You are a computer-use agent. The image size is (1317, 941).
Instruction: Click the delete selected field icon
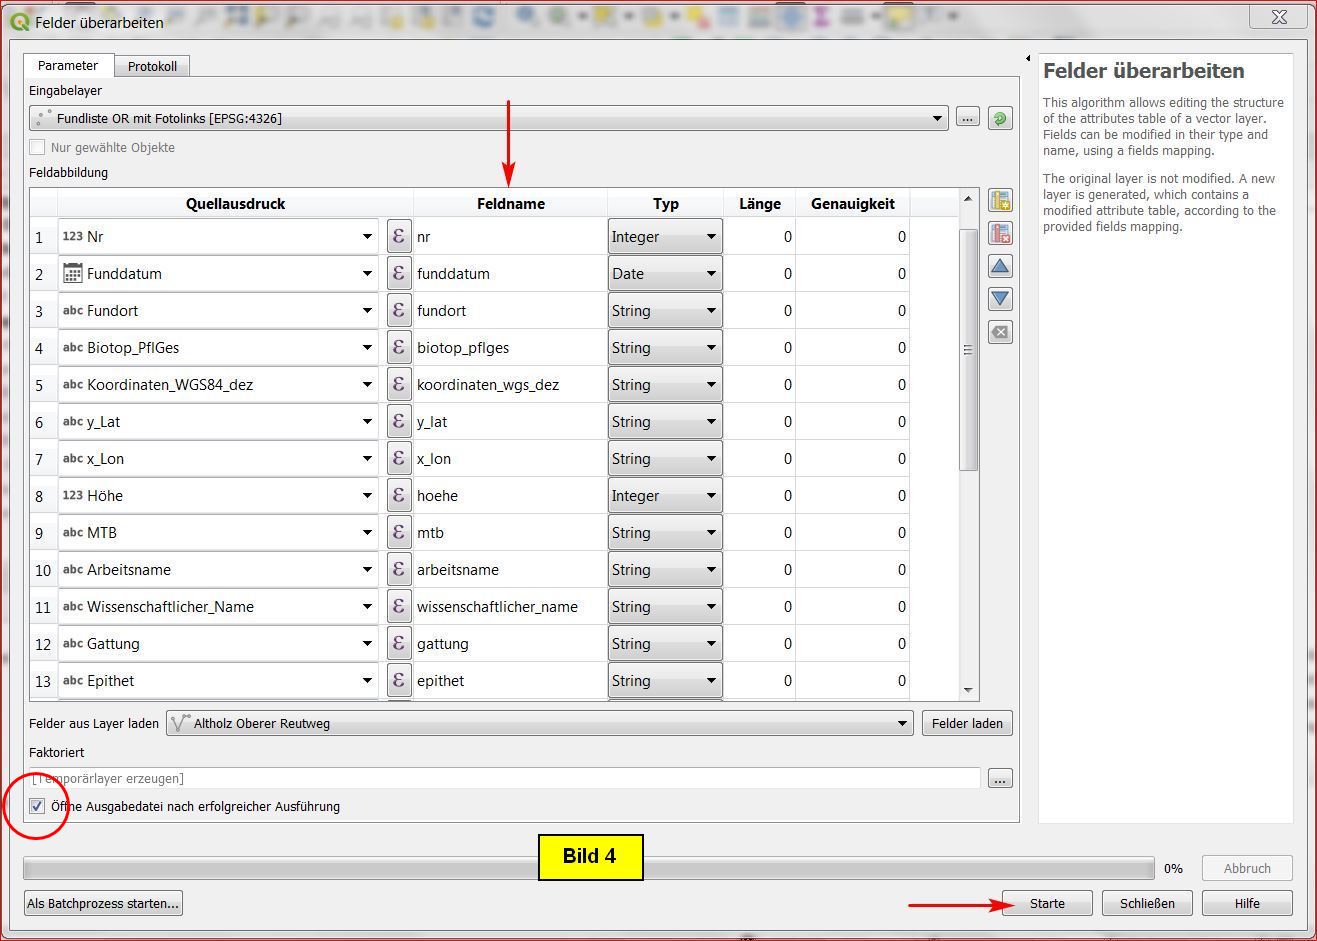point(1000,234)
